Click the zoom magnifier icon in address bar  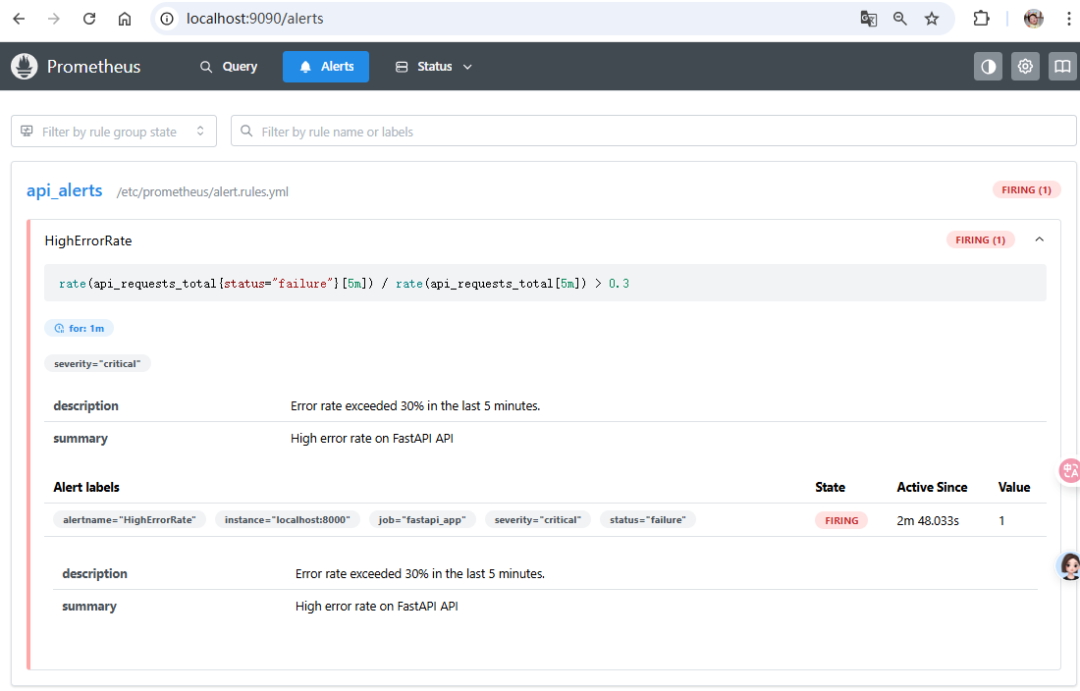(900, 19)
